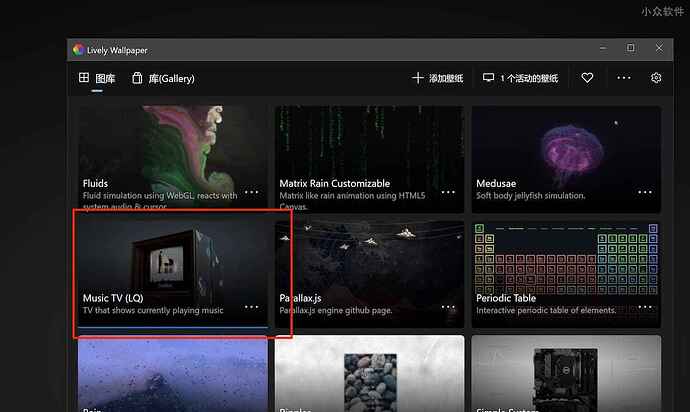This screenshot has width=690, height=412.
Task: Expand more options for Music TV (LQ)
Action: pyautogui.click(x=251, y=306)
